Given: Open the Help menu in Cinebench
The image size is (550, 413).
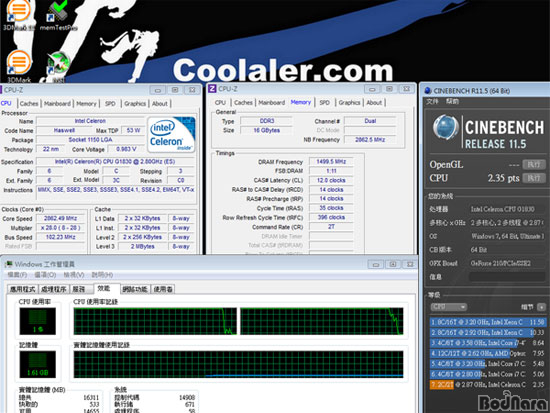Looking at the screenshot, I should [452, 101].
